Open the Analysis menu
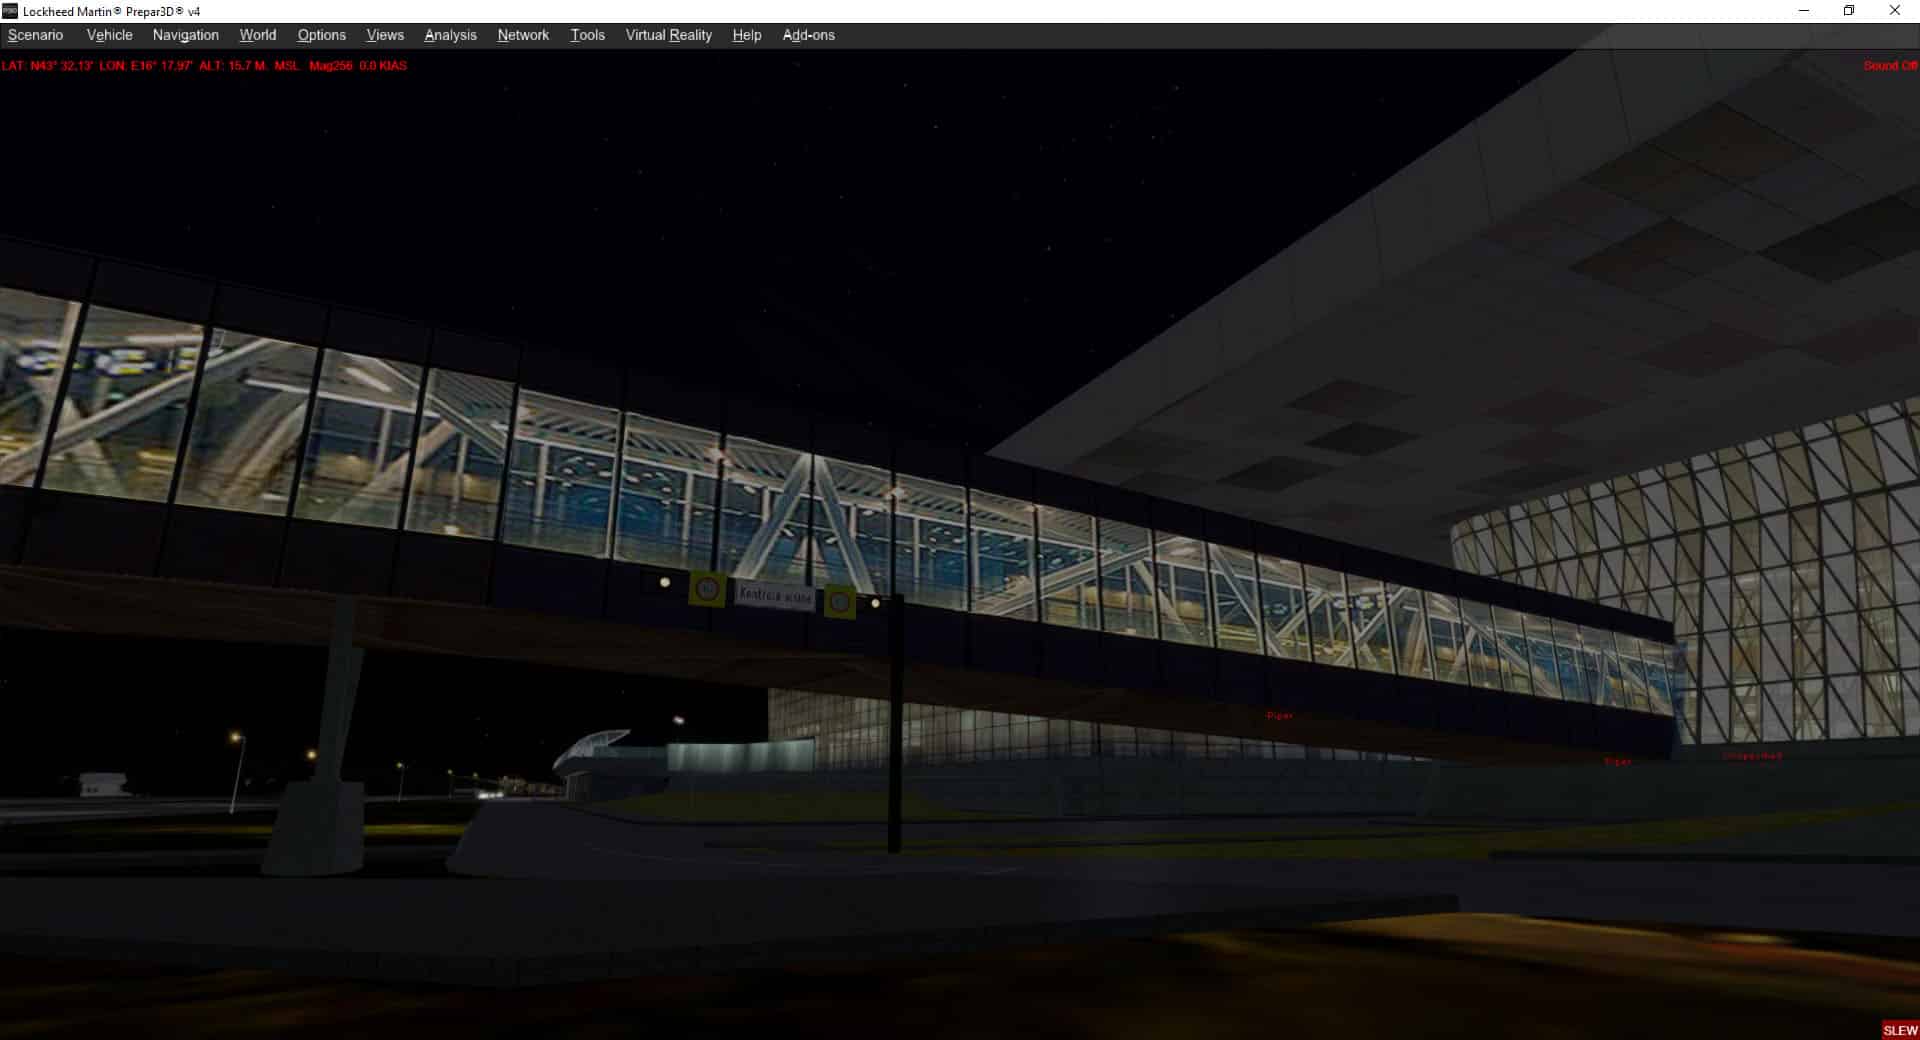Viewport: 1920px width, 1040px height. tap(450, 35)
